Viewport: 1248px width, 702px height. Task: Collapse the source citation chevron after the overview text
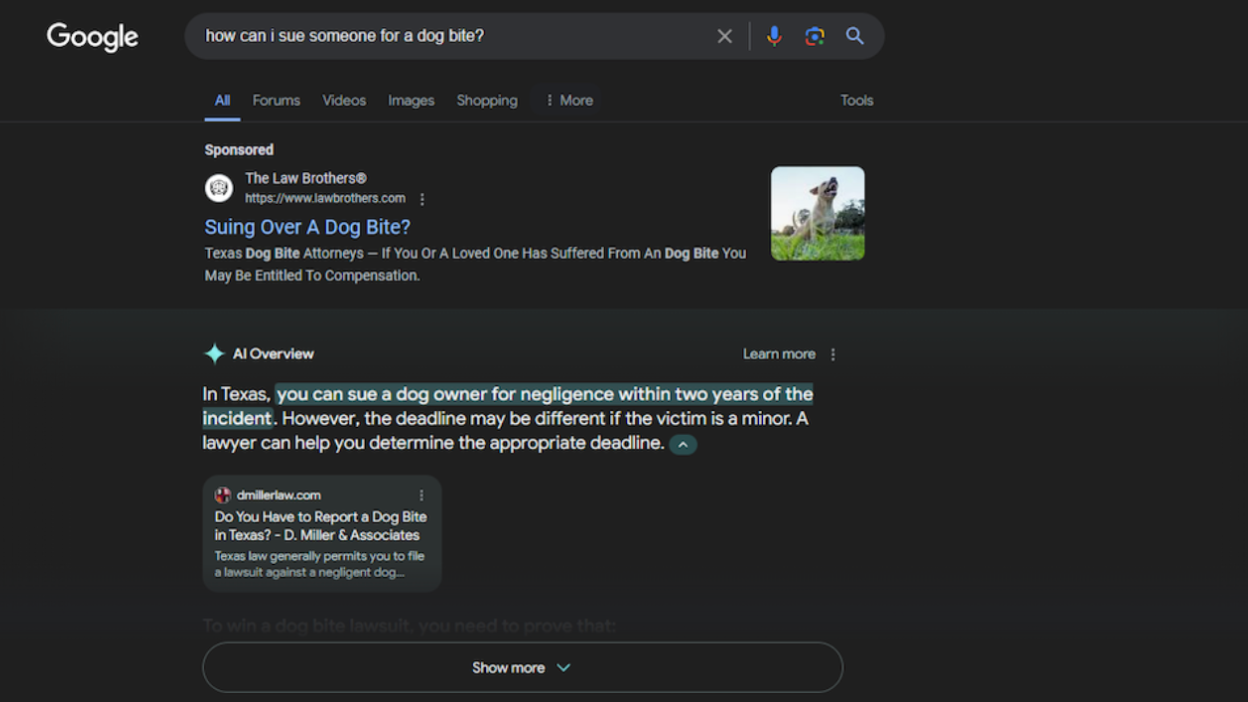click(x=683, y=444)
